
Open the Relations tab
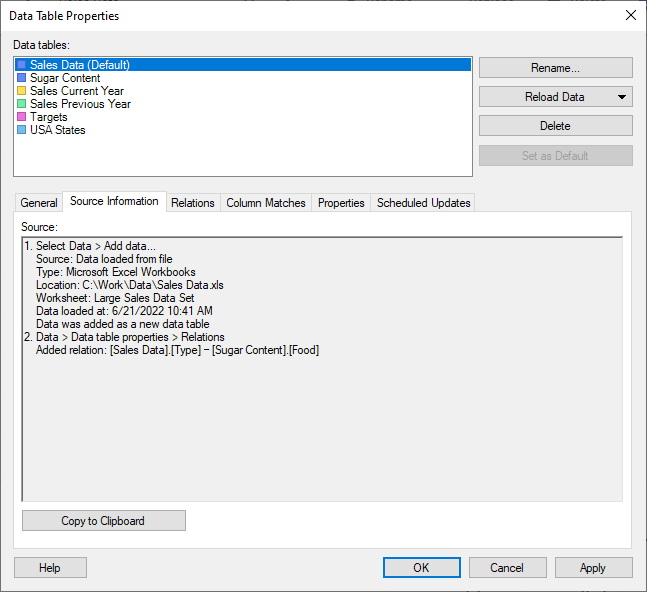[193, 203]
